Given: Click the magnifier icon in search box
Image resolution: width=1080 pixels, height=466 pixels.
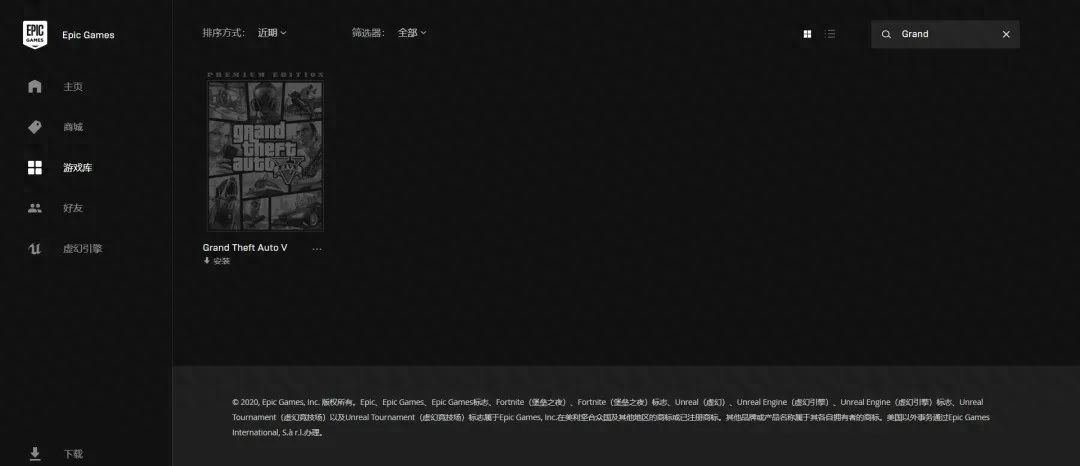Looking at the screenshot, I should tap(886, 34).
